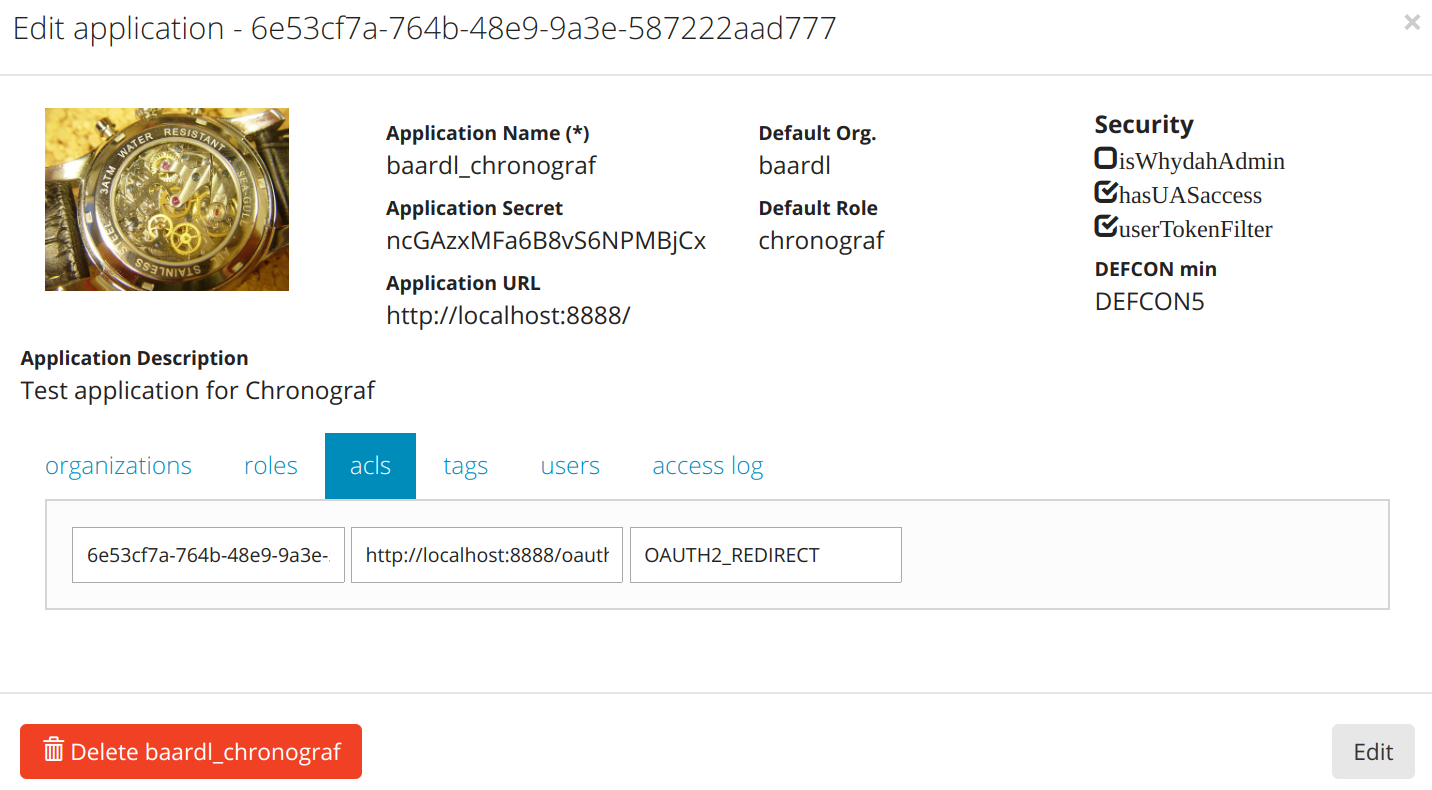Uncheck the hasUASaccess checkbox

tap(1105, 192)
